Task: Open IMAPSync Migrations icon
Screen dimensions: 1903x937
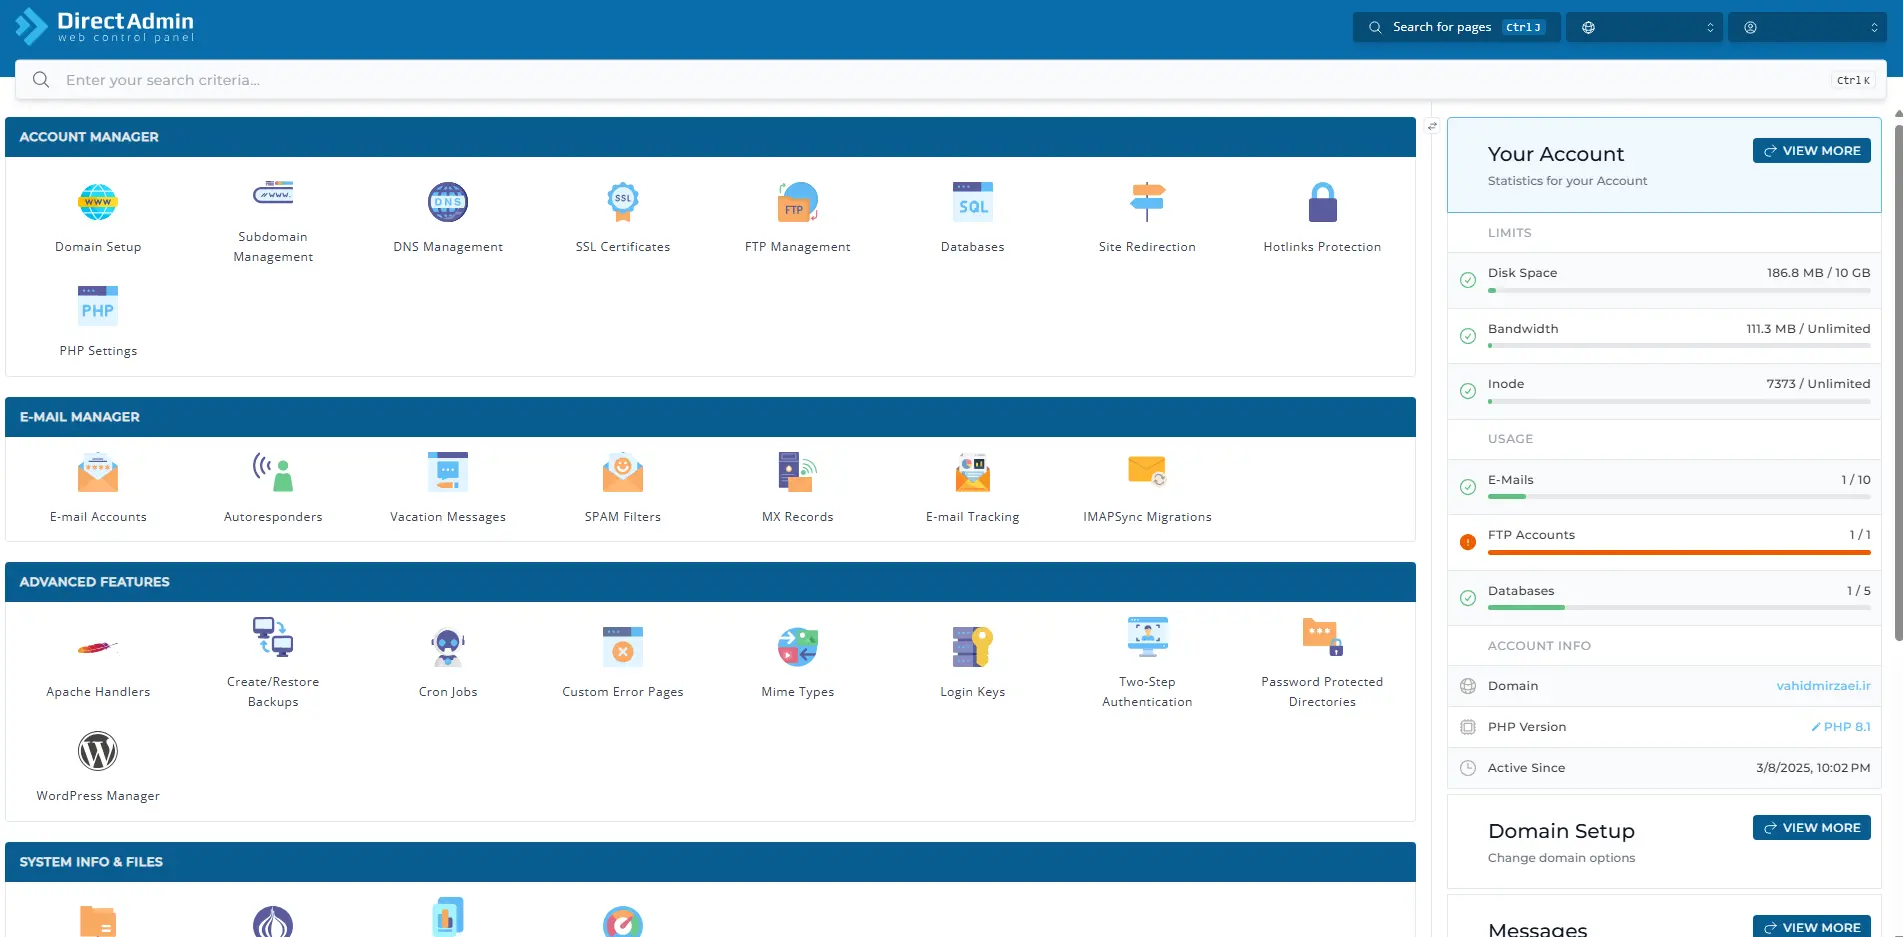Action: pyautogui.click(x=1147, y=472)
